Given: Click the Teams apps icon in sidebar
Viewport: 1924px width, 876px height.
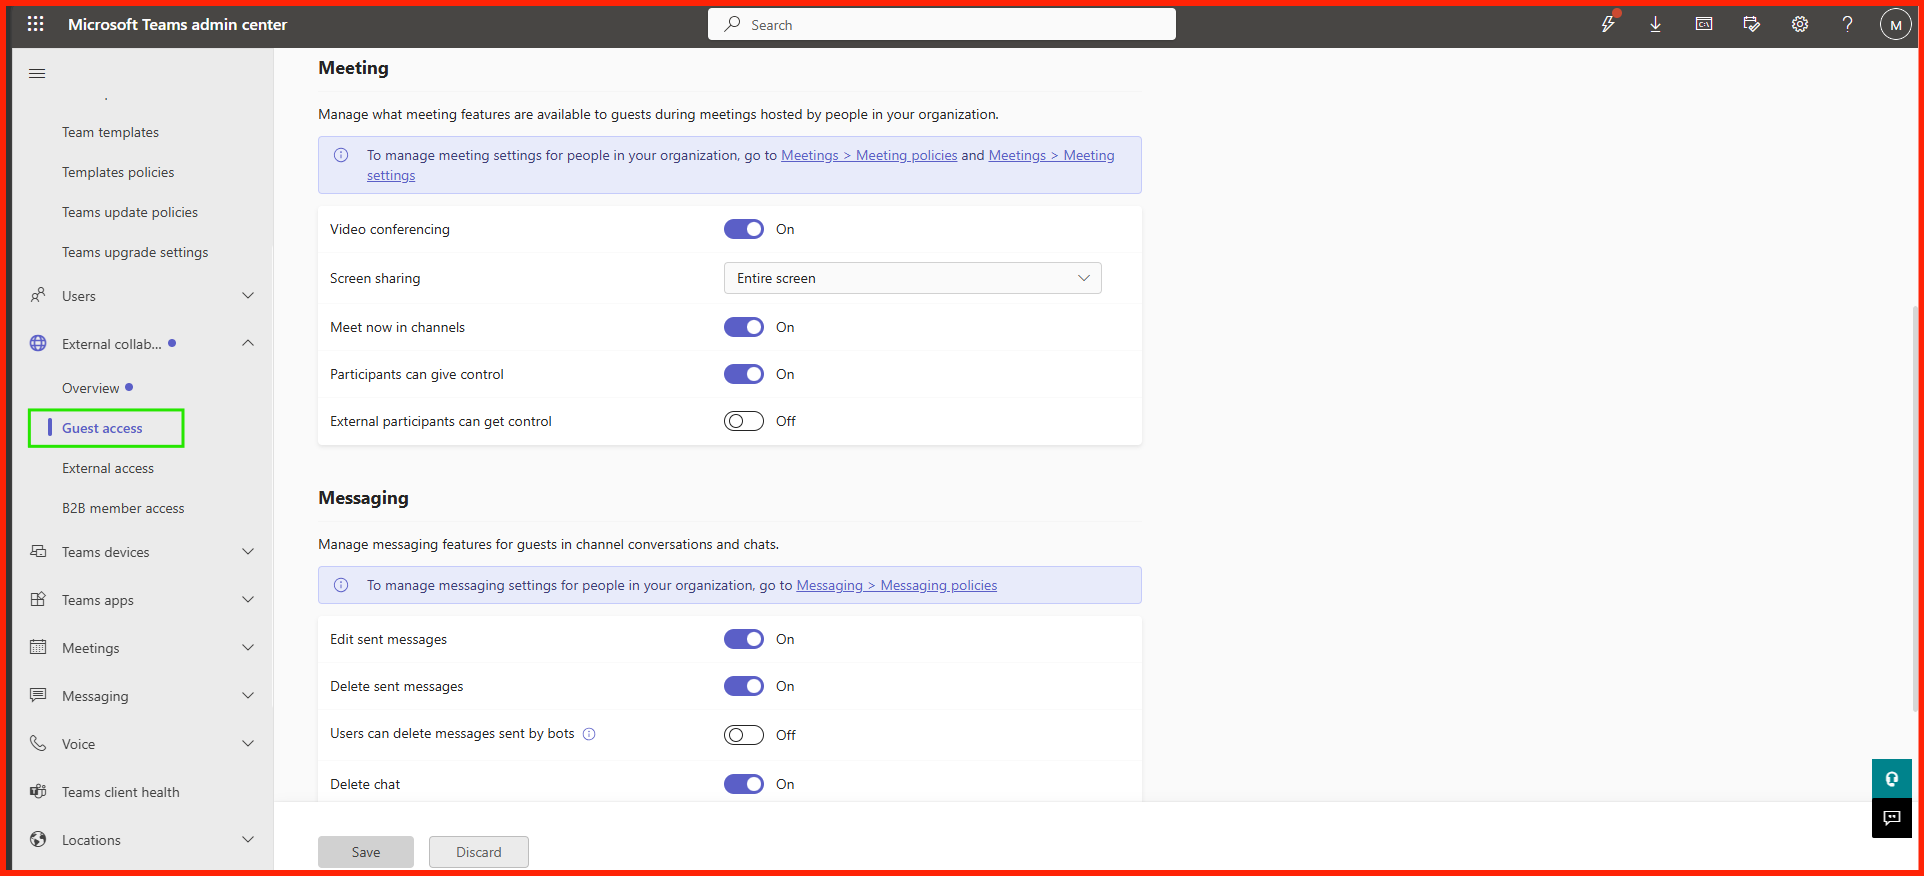Looking at the screenshot, I should (x=38, y=599).
